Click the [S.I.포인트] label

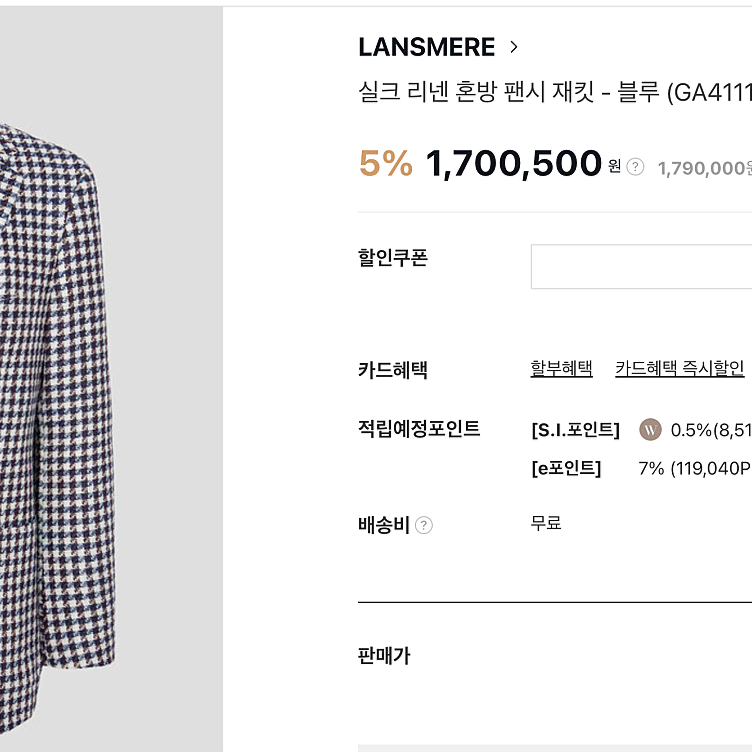point(576,430)
